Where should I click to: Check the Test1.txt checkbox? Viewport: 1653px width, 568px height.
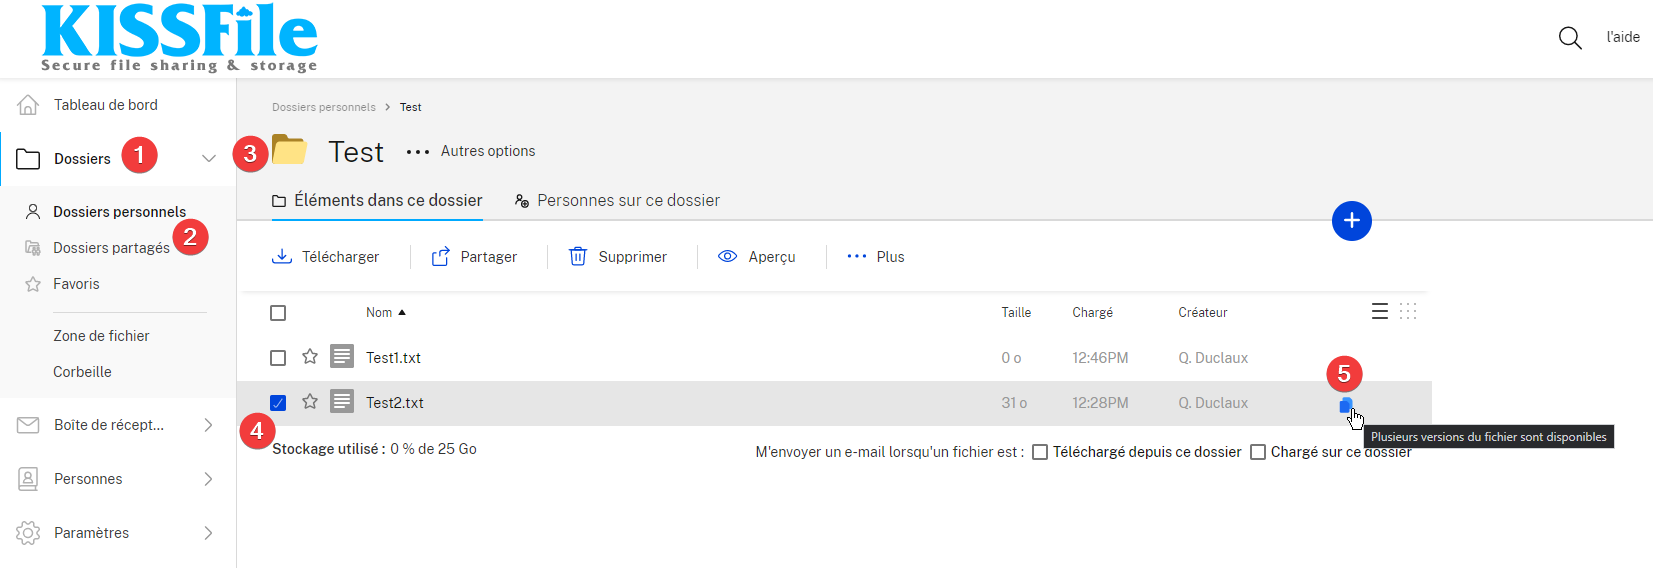[x=278, y=358]
